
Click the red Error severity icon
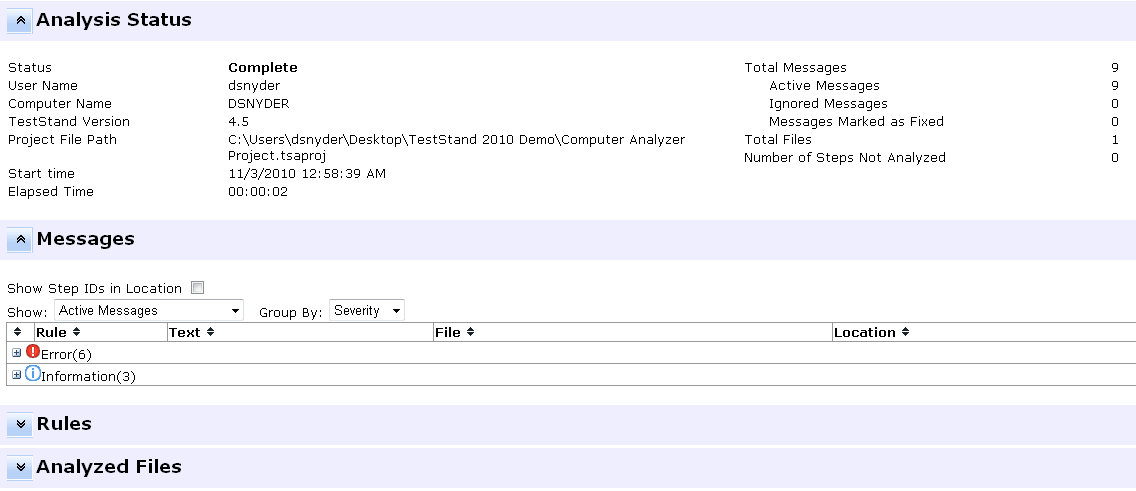32,352
